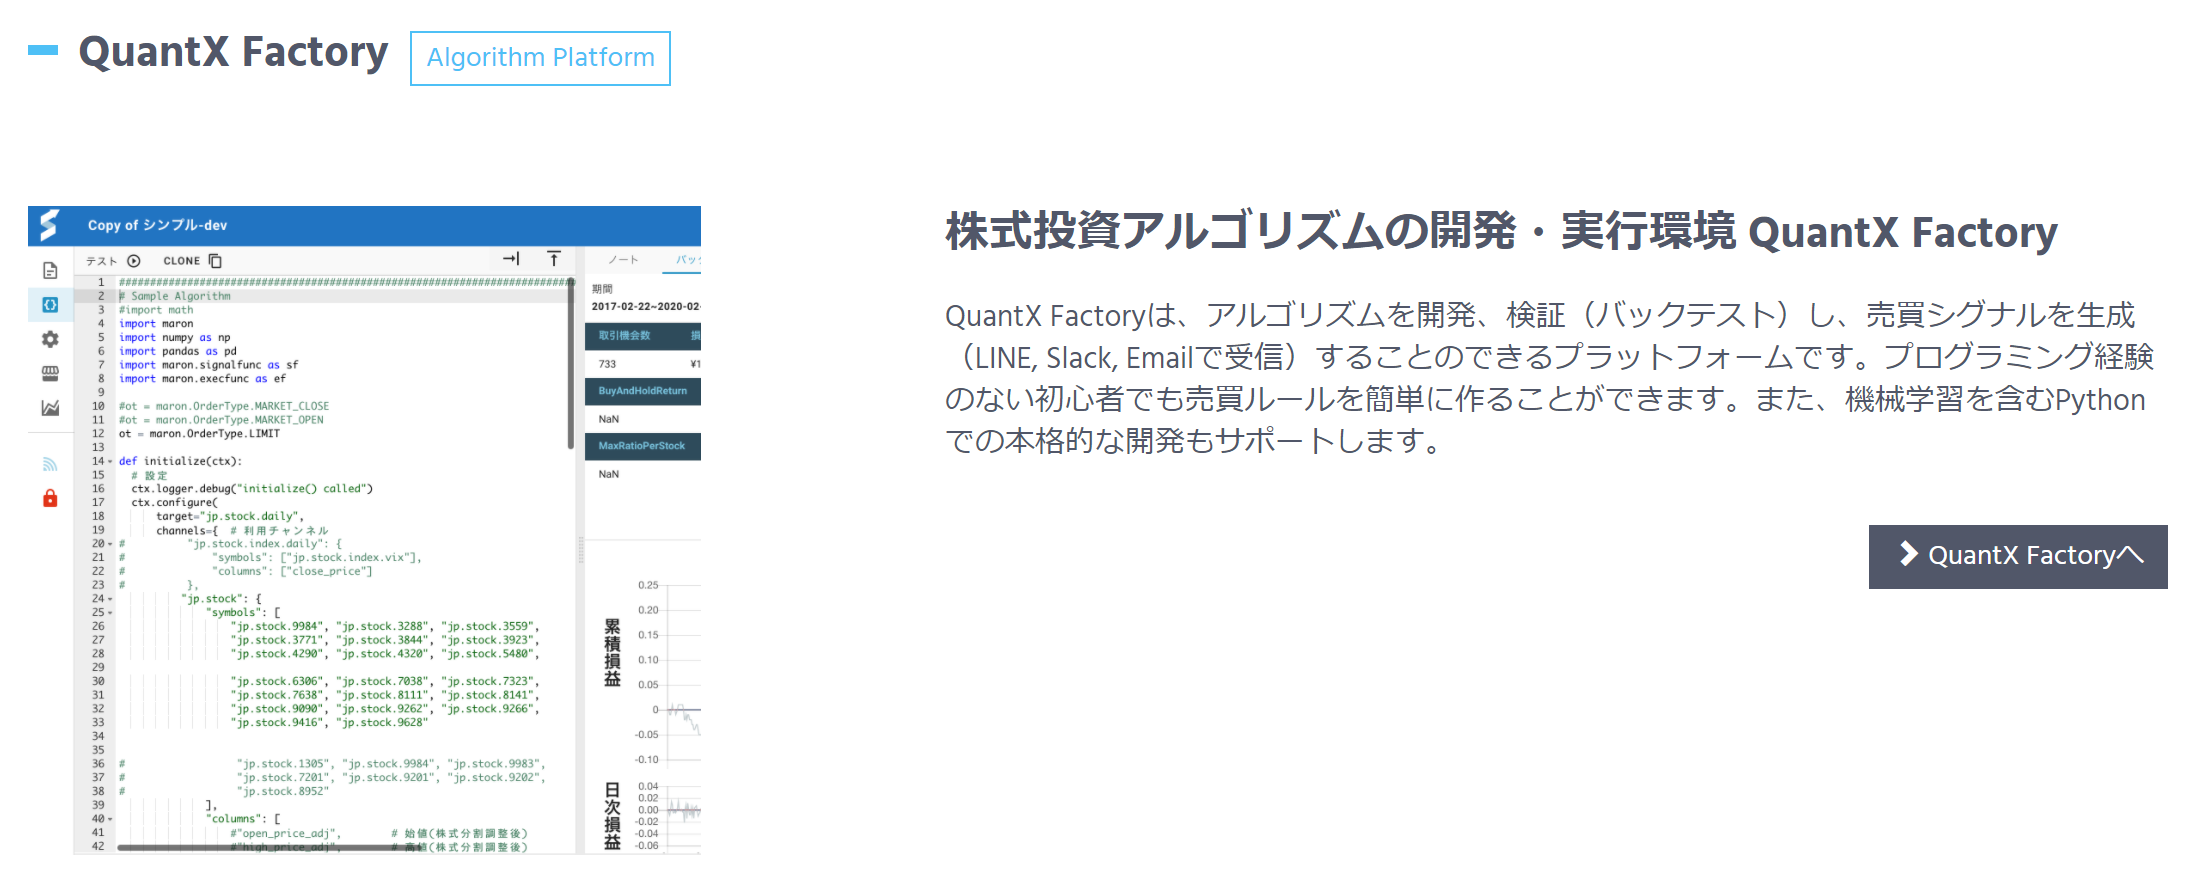
Task: Click the 累積損益 chart axis label
Action: 613,653
